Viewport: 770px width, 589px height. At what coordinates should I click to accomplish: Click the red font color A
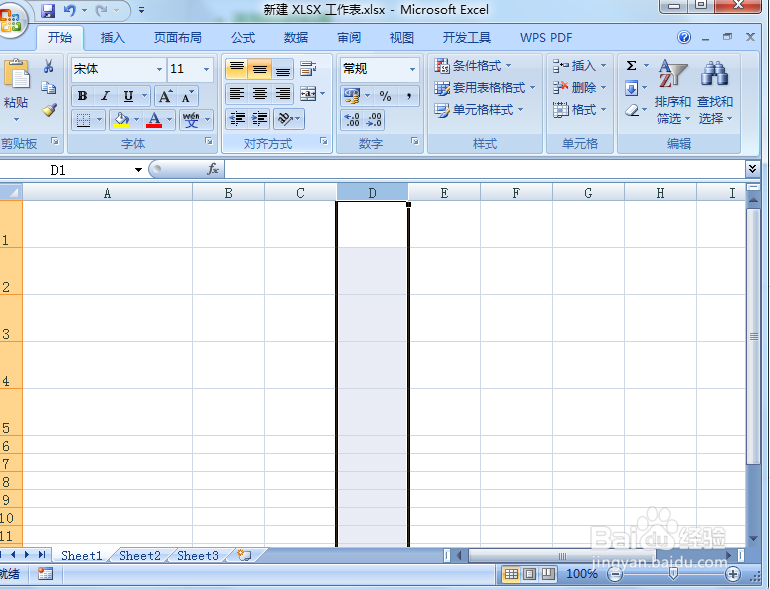click(154, 119)
